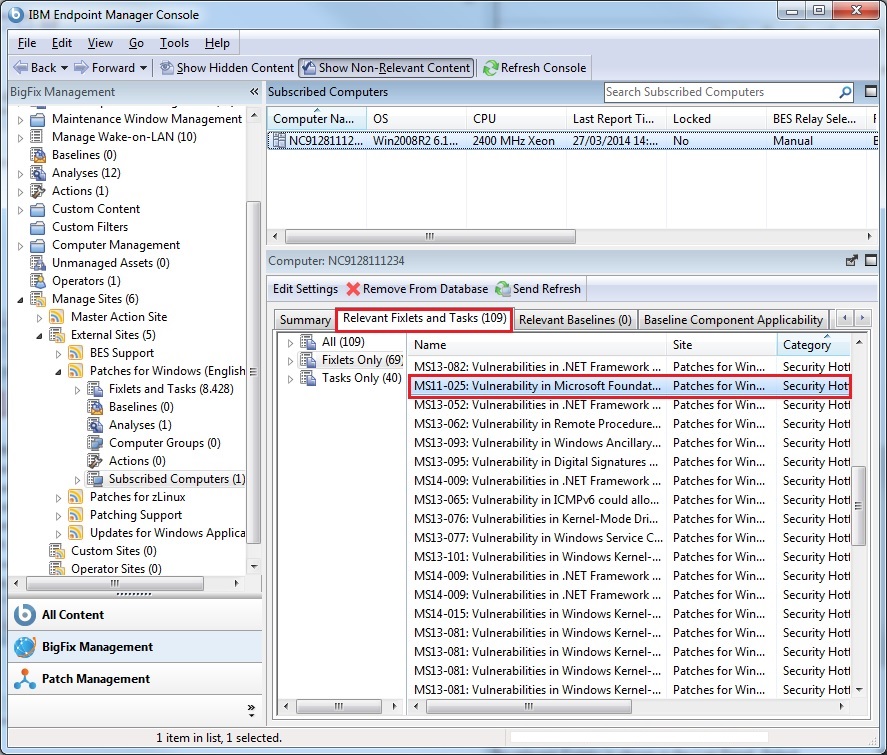Collapse the External Sites (5) node
This screenshot has width=887, height=755.
tap(39, 336)
